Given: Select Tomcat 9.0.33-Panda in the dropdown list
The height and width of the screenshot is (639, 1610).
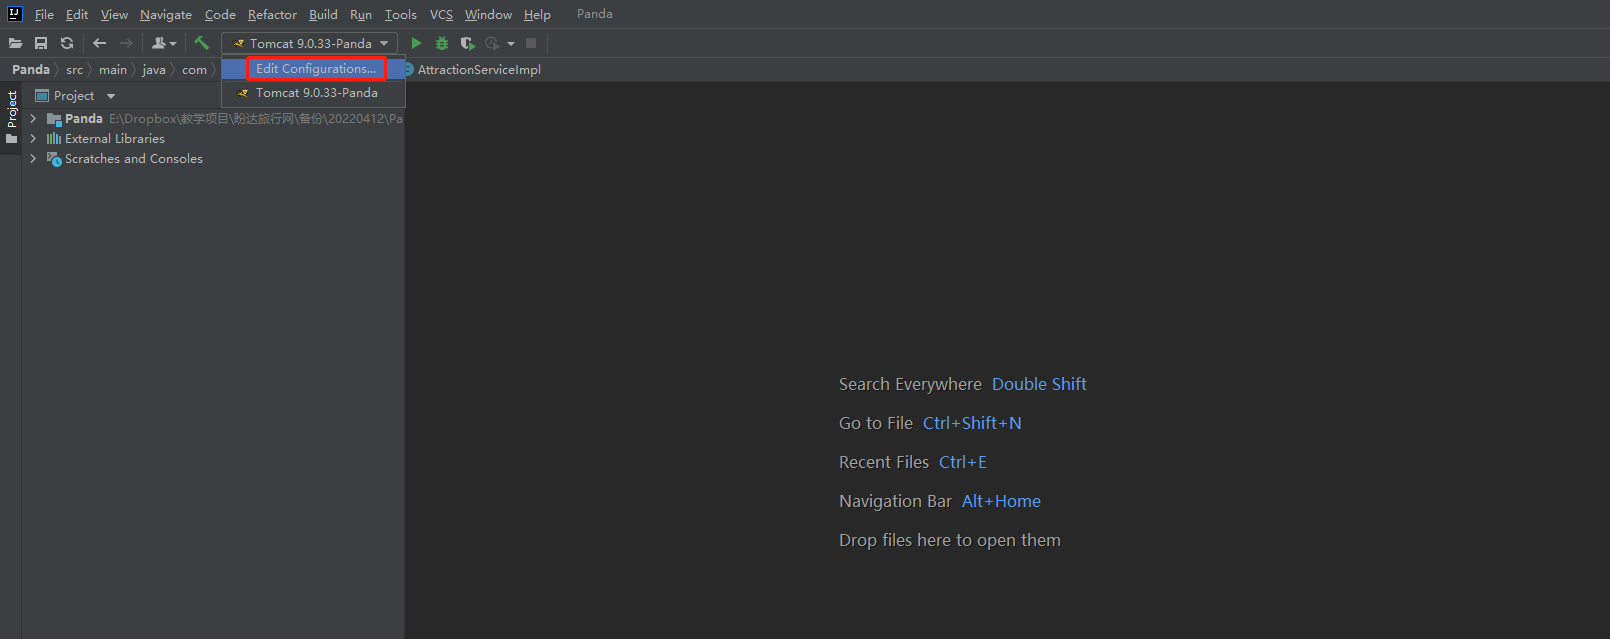Looking at the screenshot, I should pos(316,93).
